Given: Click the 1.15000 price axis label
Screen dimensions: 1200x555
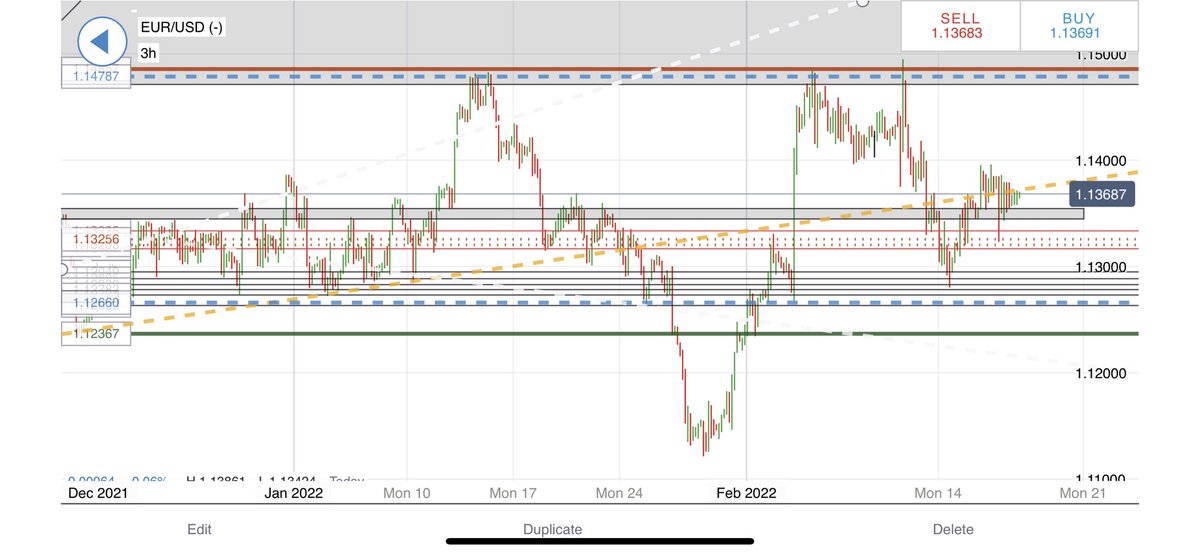Looking at the screenshot, I should click(x=1102, y=55).
